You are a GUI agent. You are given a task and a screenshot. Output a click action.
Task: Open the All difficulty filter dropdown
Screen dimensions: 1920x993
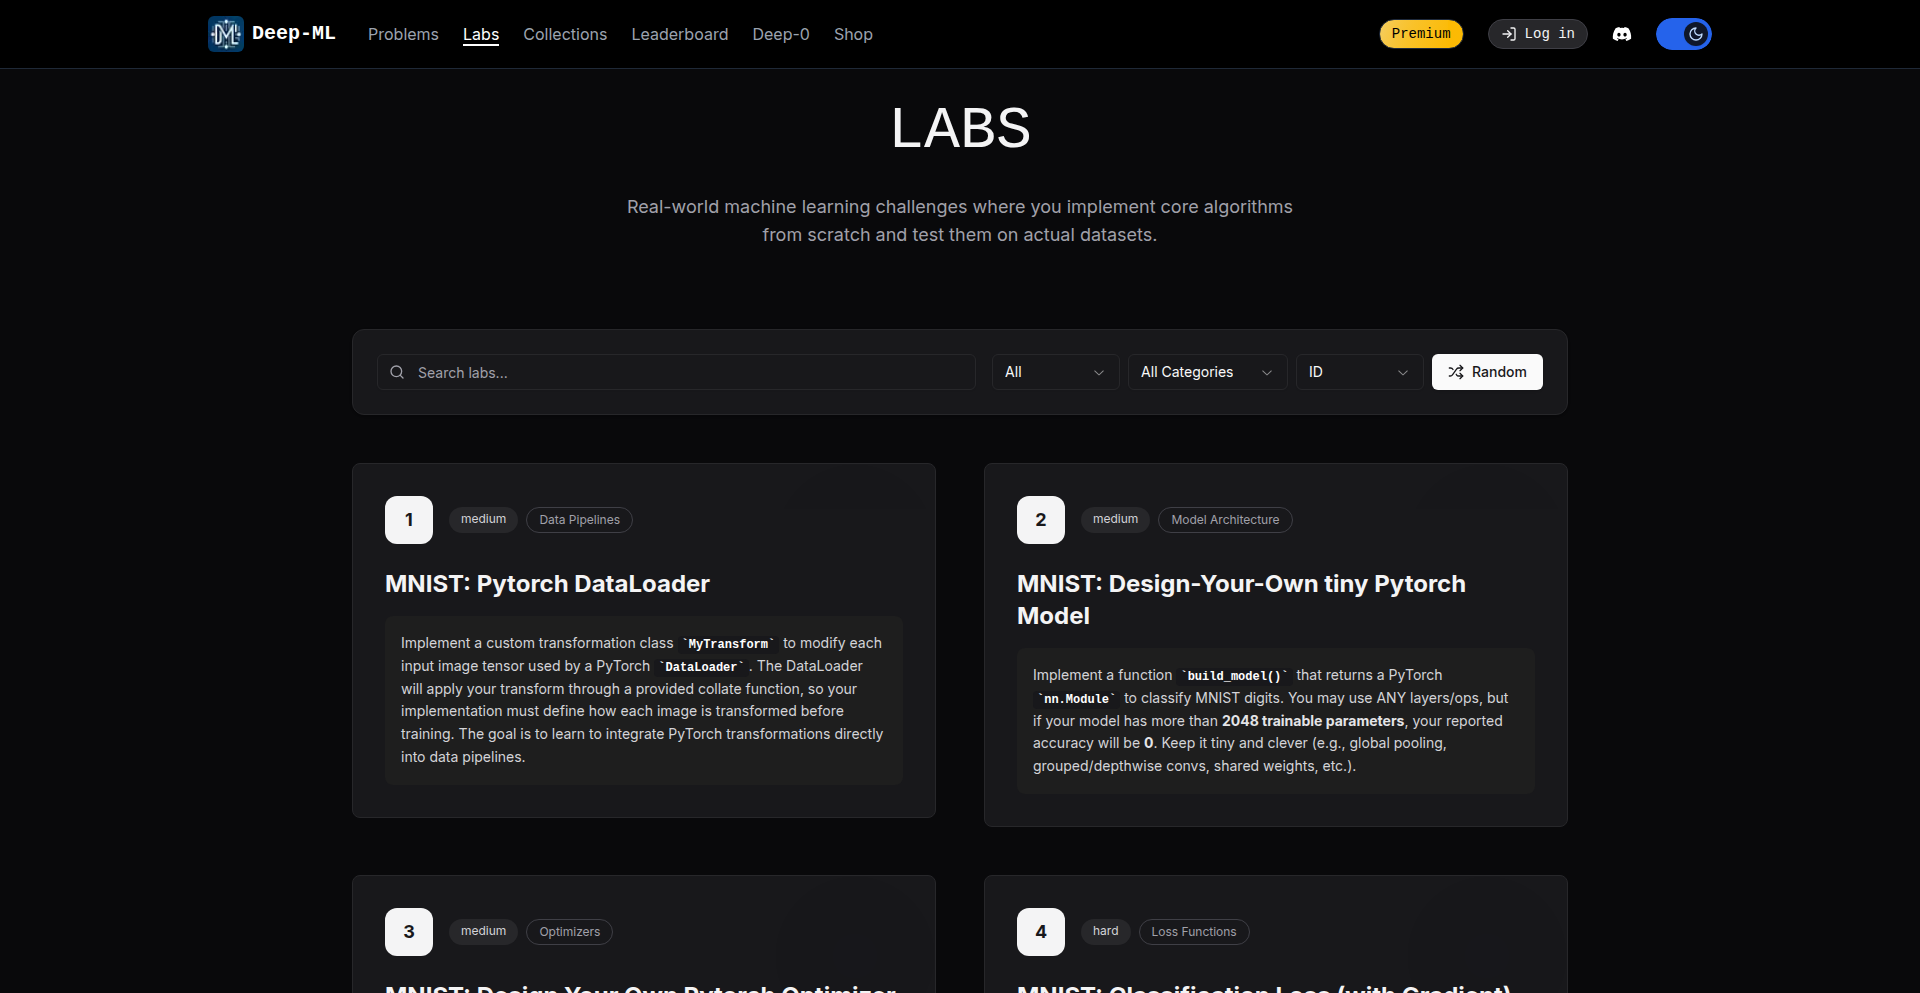click(x=1056, y=372)
